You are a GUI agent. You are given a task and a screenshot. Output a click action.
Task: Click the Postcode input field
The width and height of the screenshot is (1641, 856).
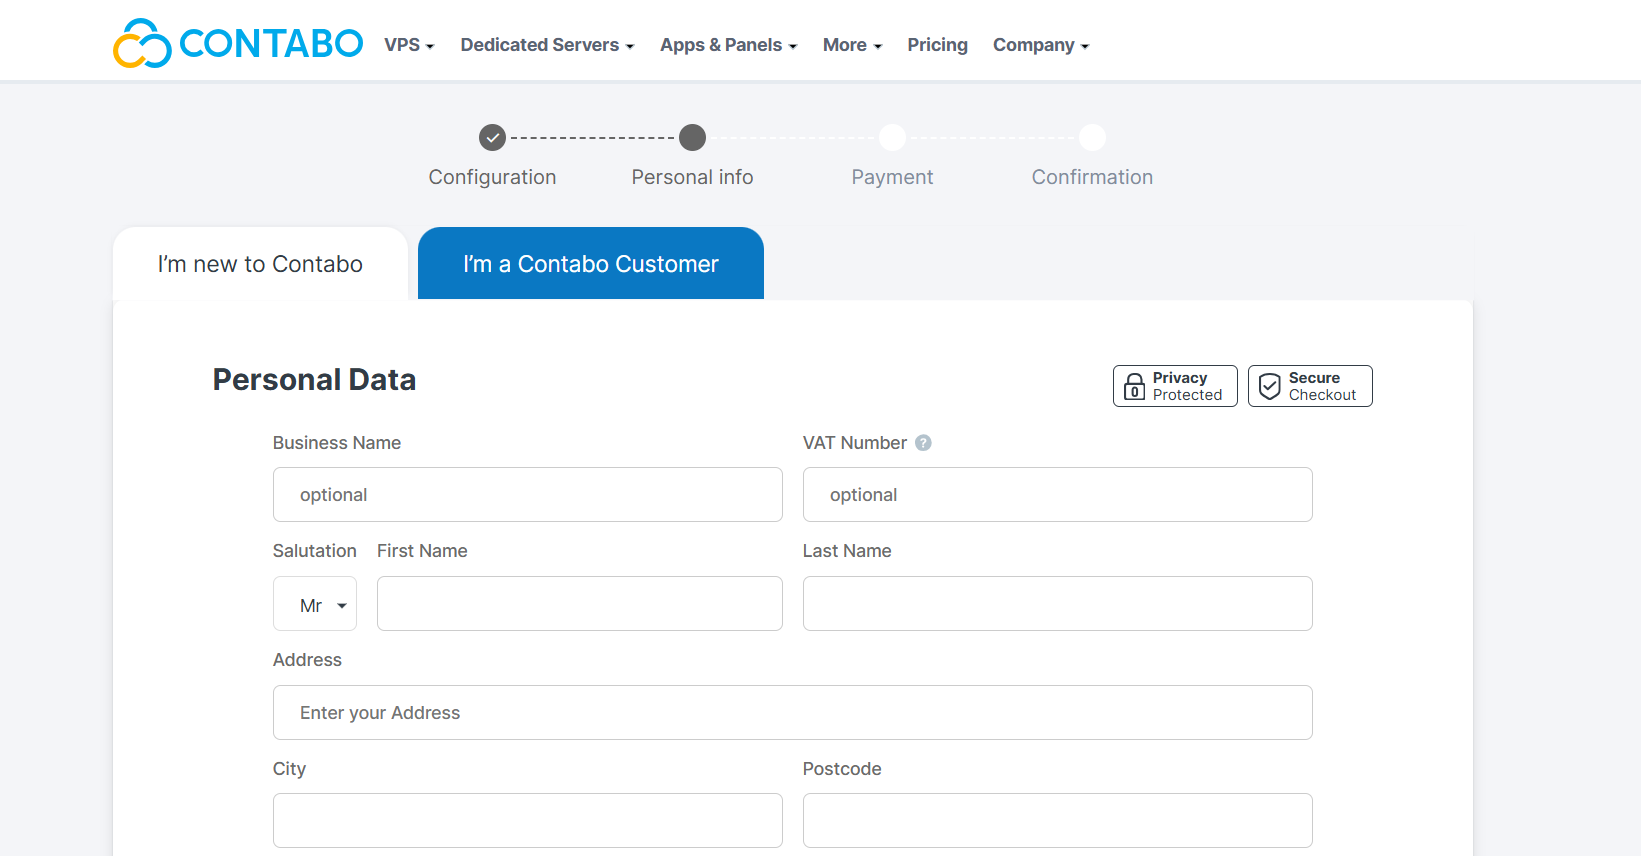[1058, 820]
